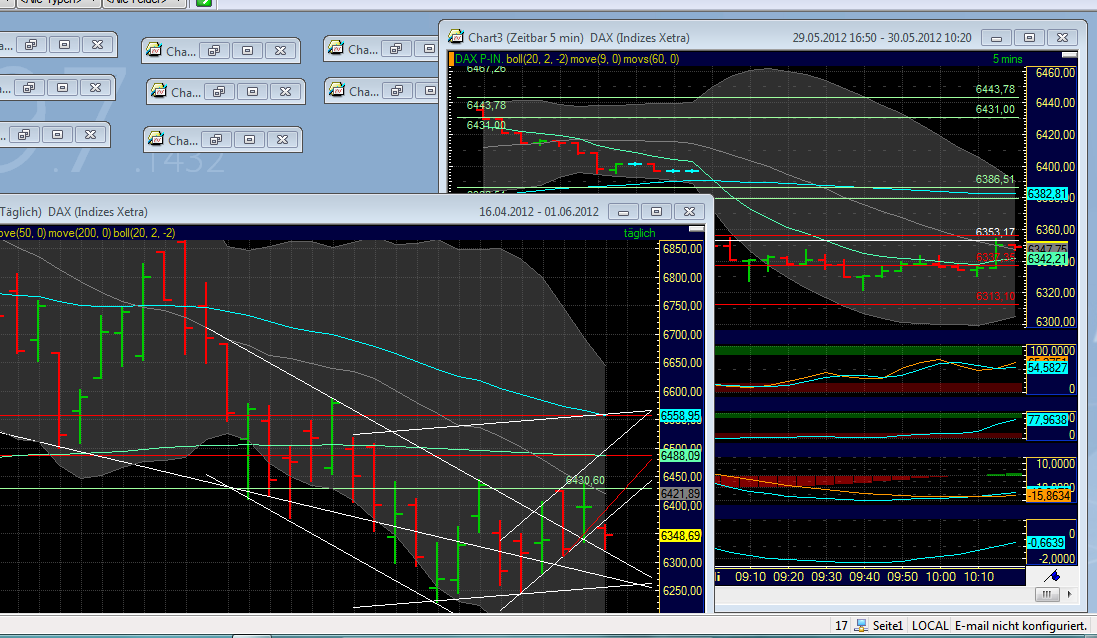Click the blue pin icon below the time axis

click(x=1053, y=577)
